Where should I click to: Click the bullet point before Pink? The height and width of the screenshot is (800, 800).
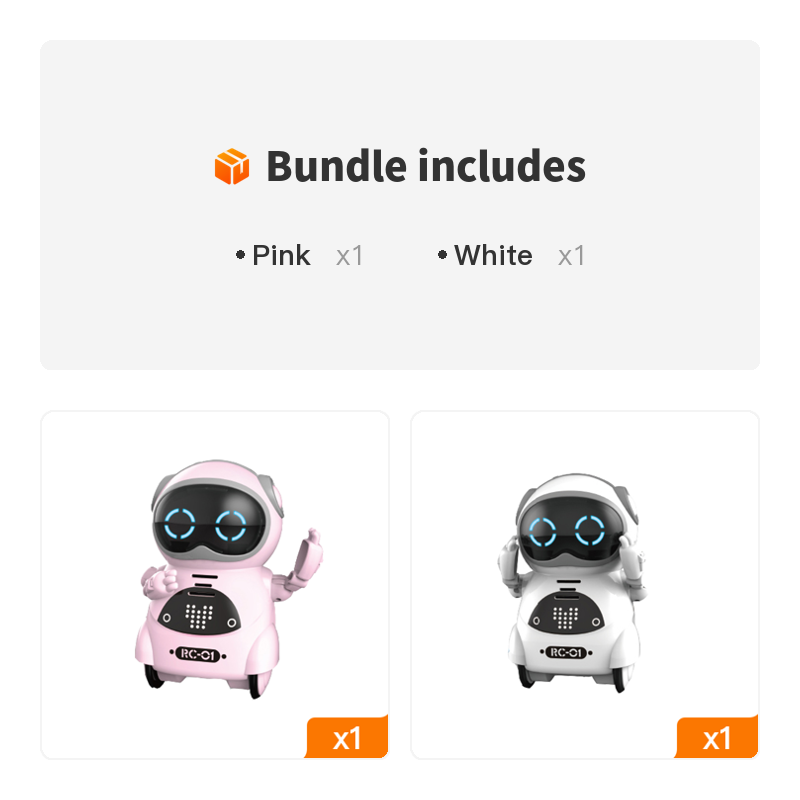(x=240, y=255)
